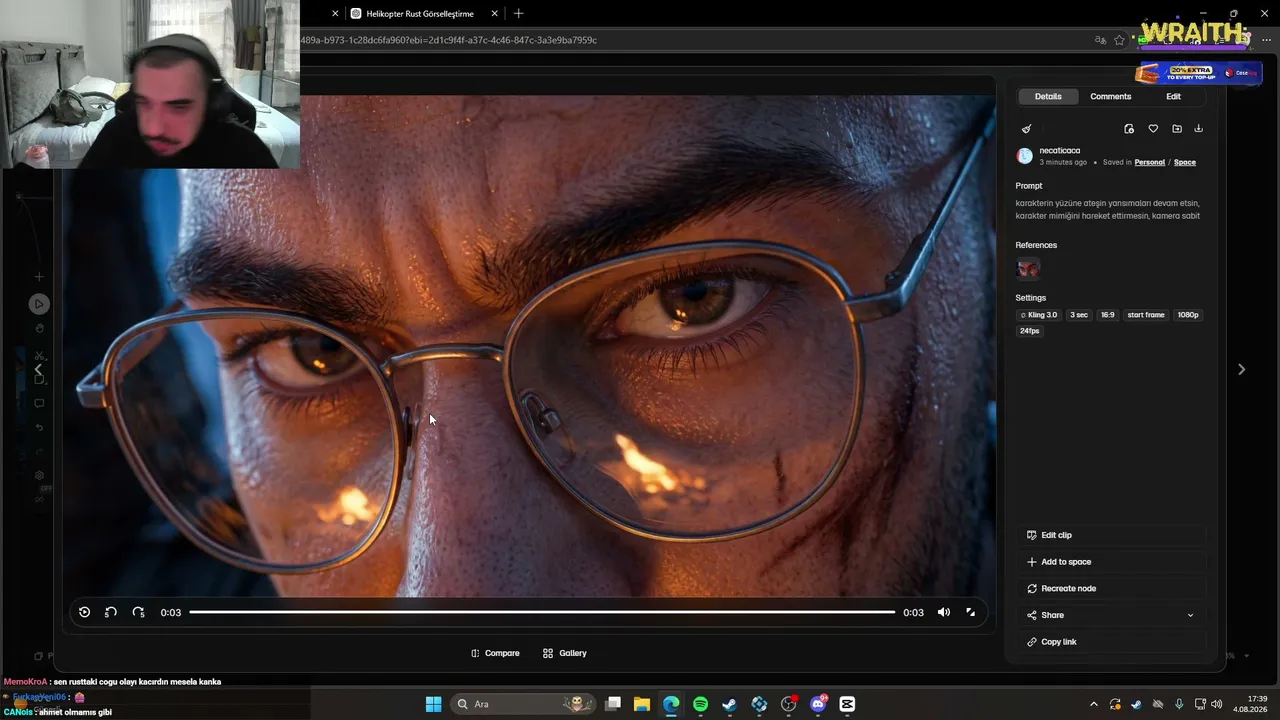Bookmark this page with the star icon
1280x720 pixels.
pyautogui.click(x=1119, y=40)
